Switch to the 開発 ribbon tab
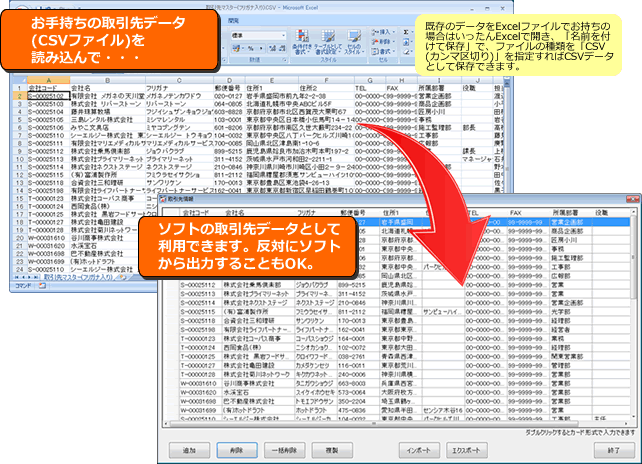This screenshot has height=464, width=642. tap(233, 20)
